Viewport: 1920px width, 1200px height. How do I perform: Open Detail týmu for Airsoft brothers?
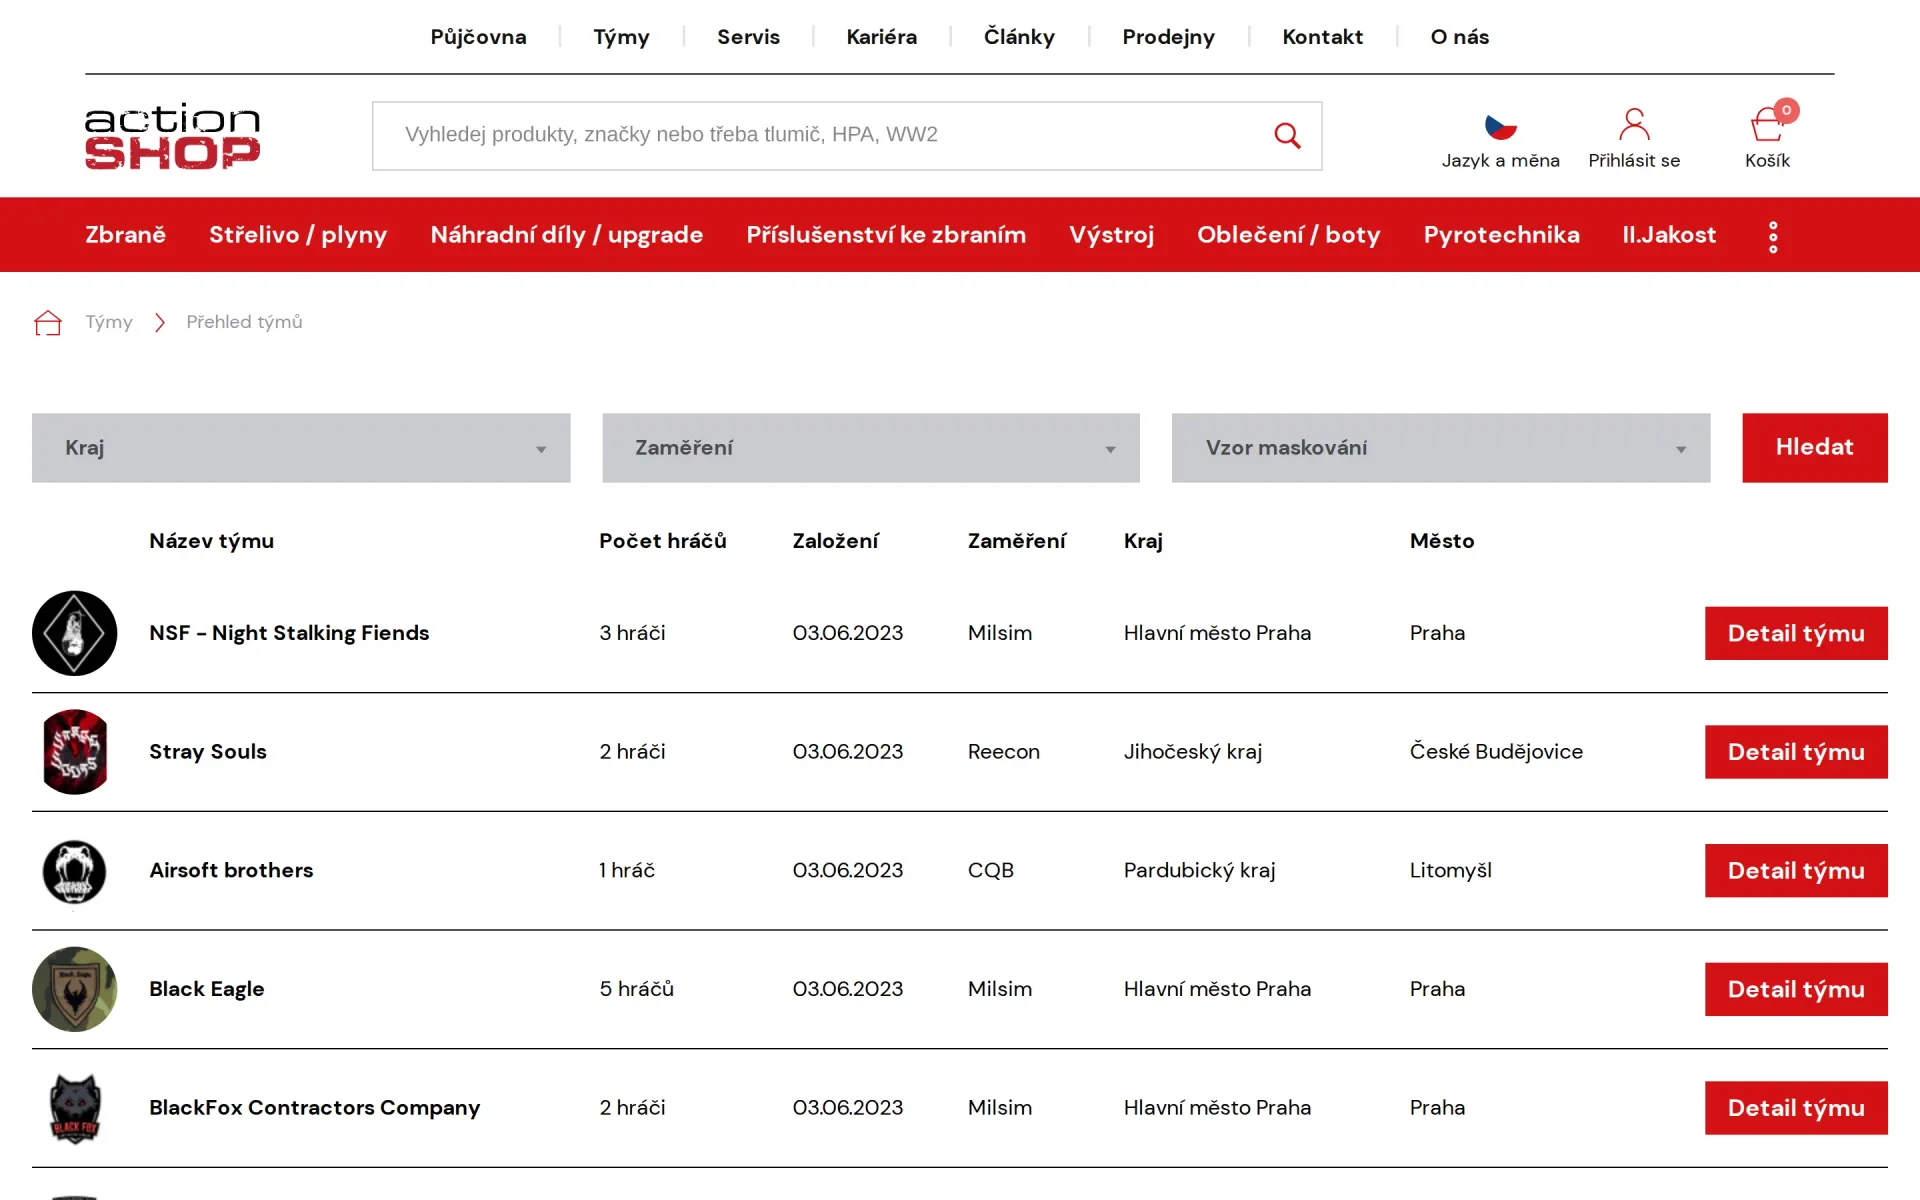tap(1796, 871)
